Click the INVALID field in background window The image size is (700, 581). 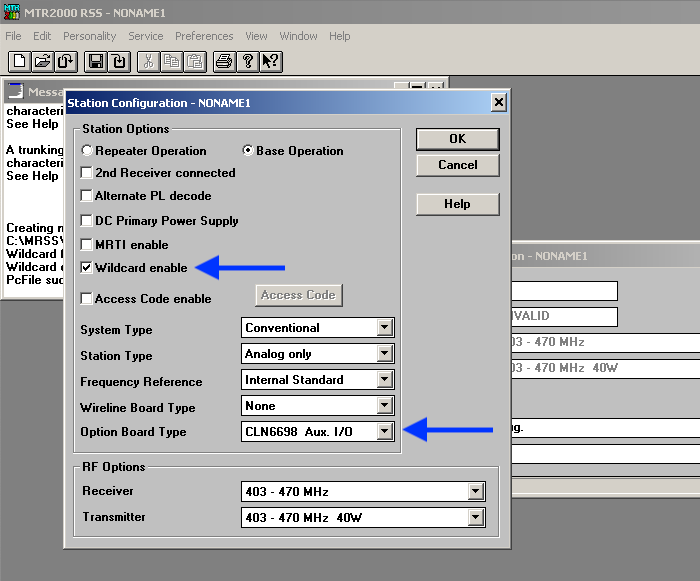564,316
